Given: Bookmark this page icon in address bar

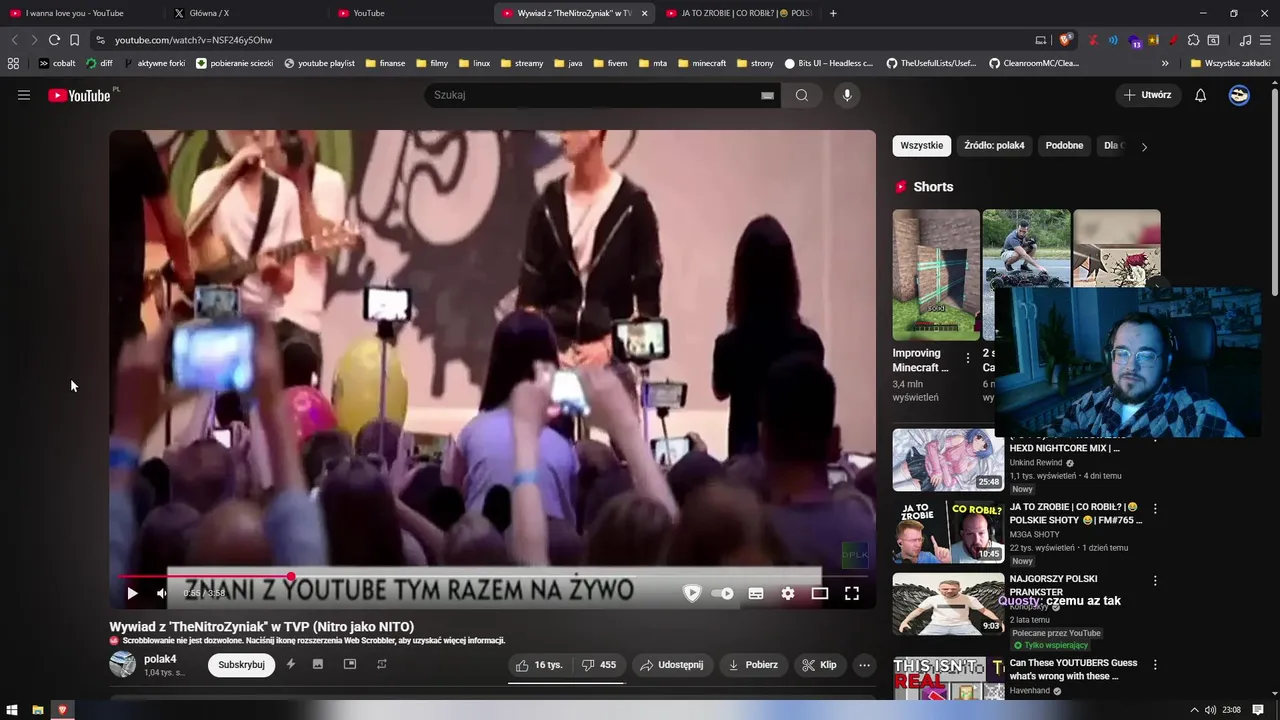Looking at the screenshot, I should 74,40.
